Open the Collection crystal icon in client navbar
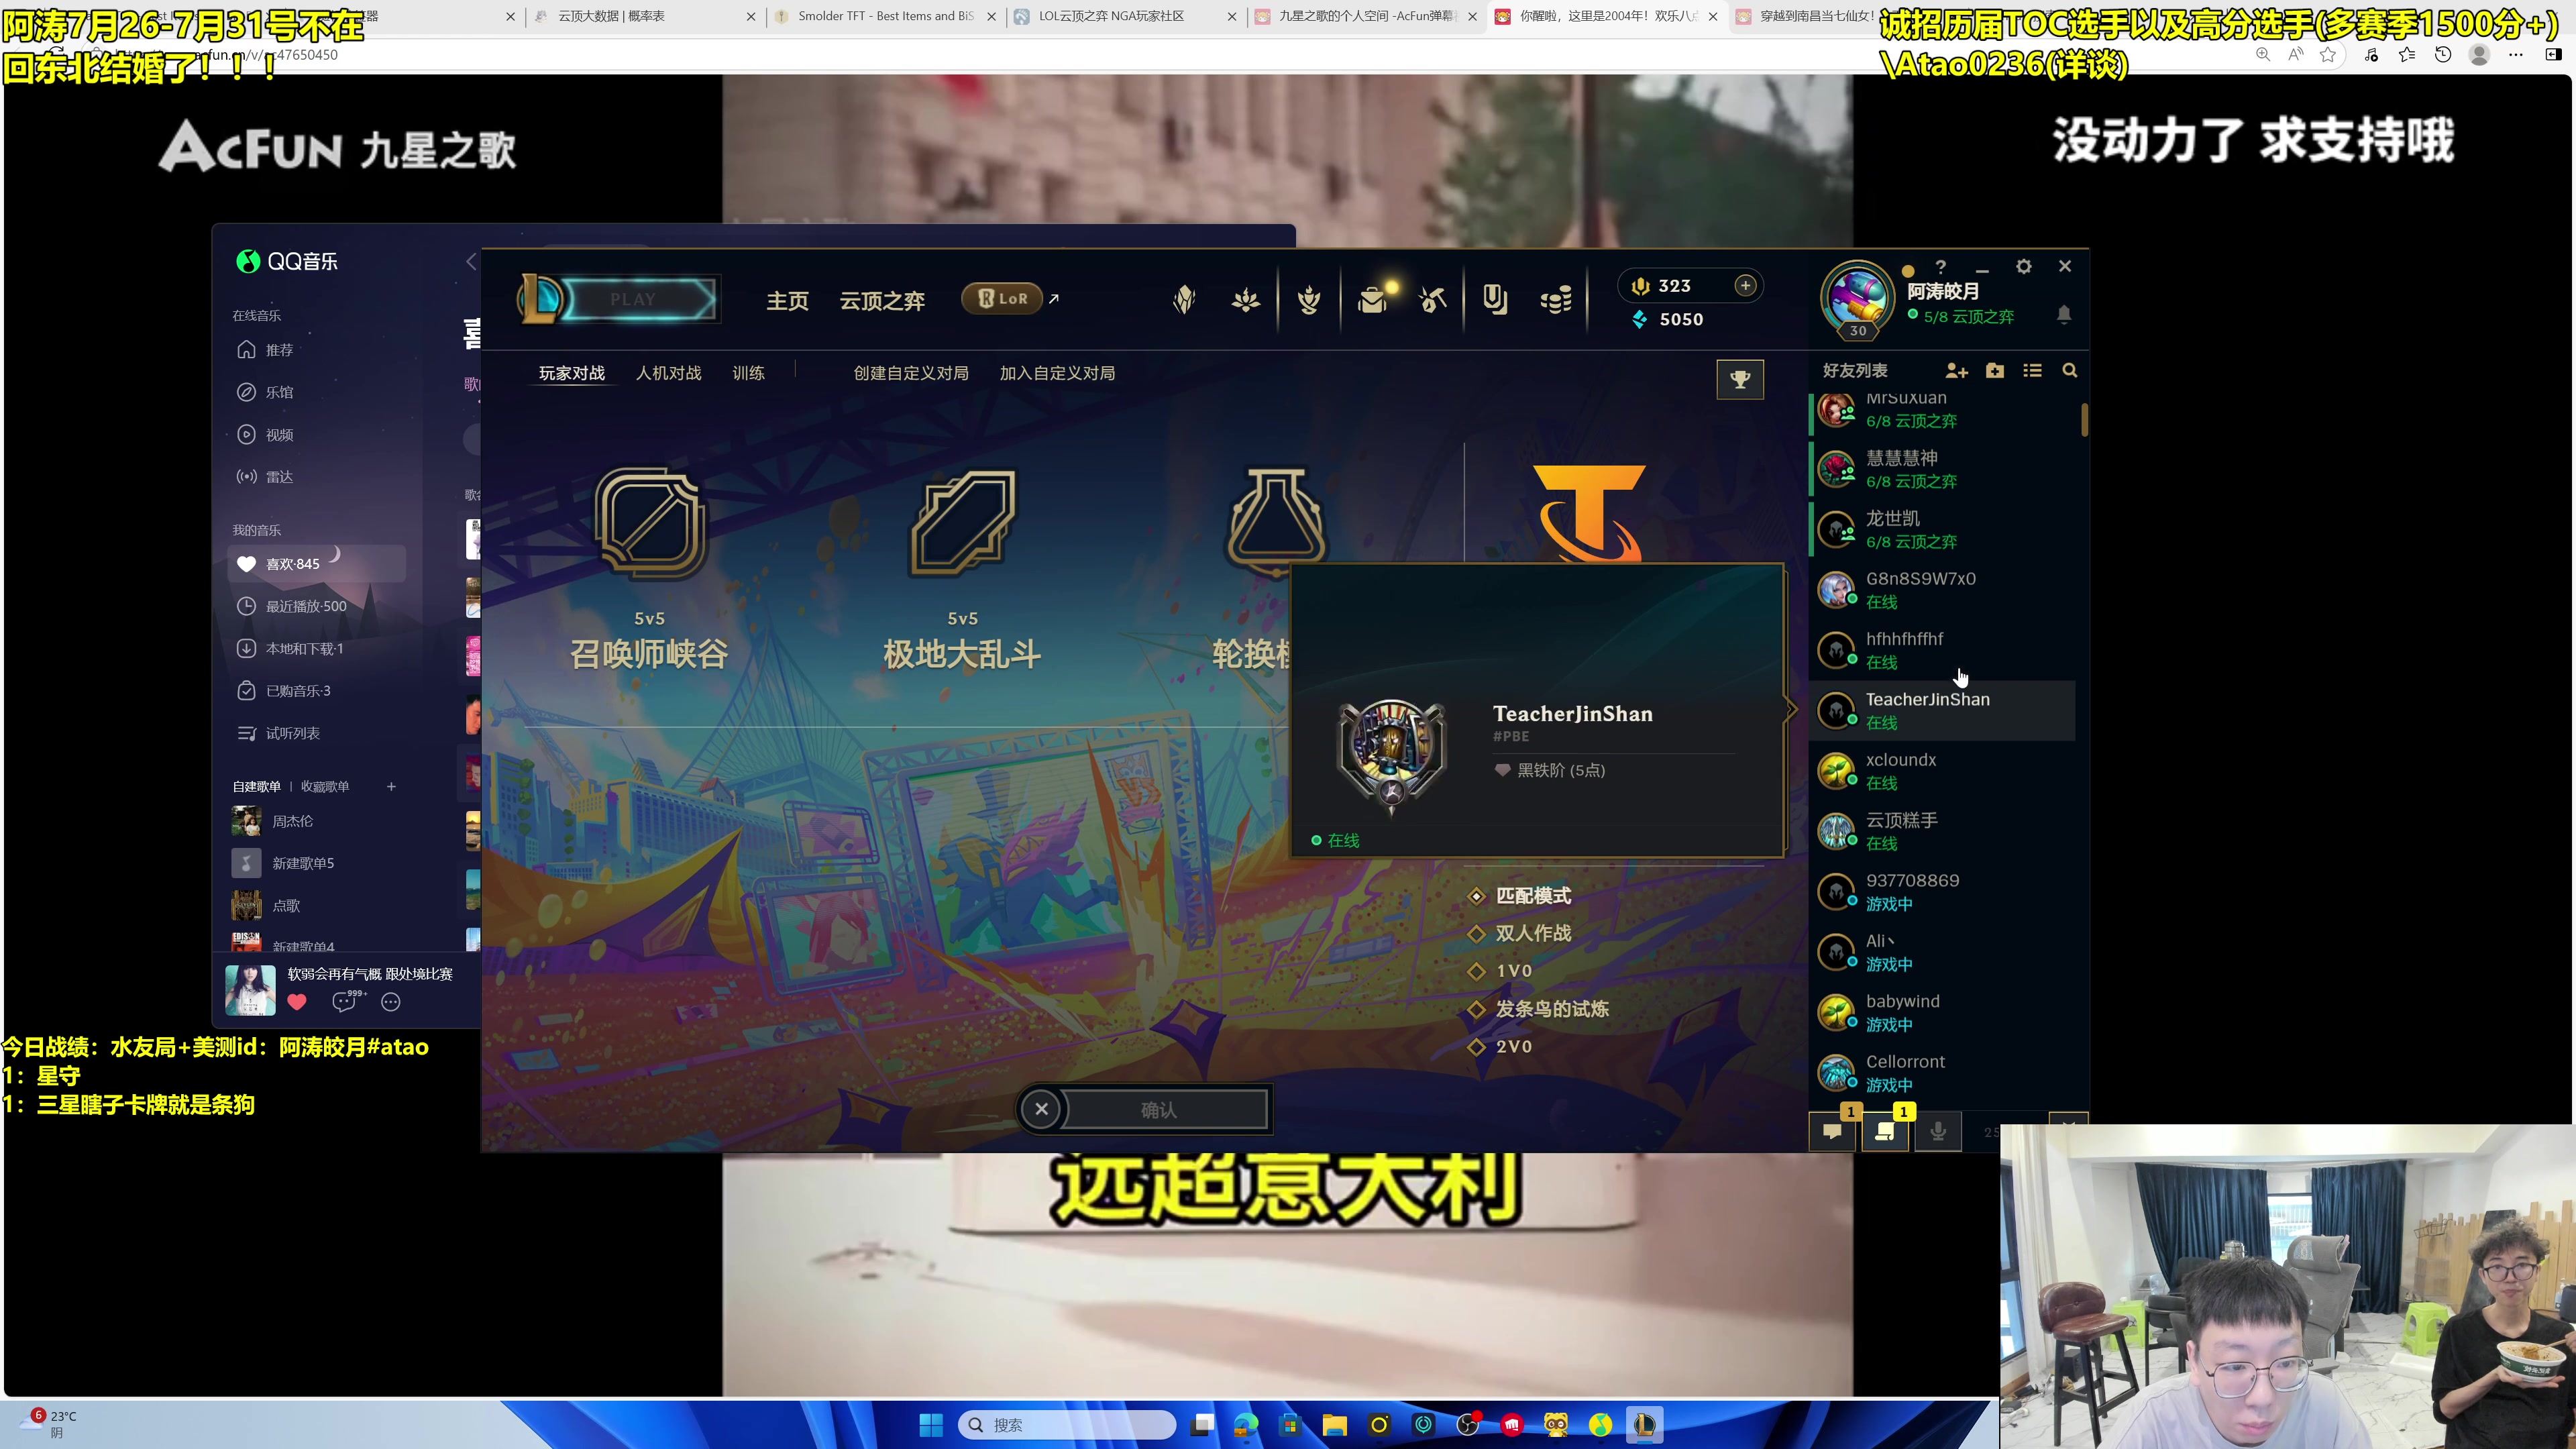 pos(1184,299)
